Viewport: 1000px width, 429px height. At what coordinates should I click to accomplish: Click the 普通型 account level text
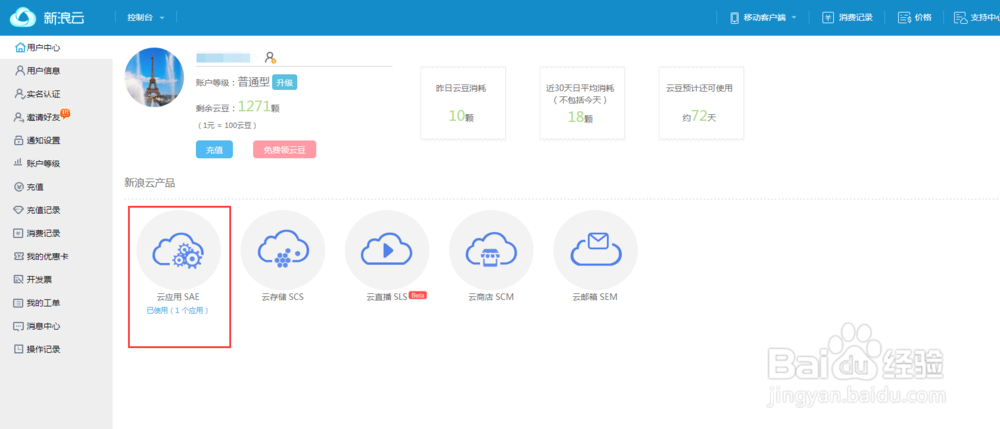(x=254, y=82)
